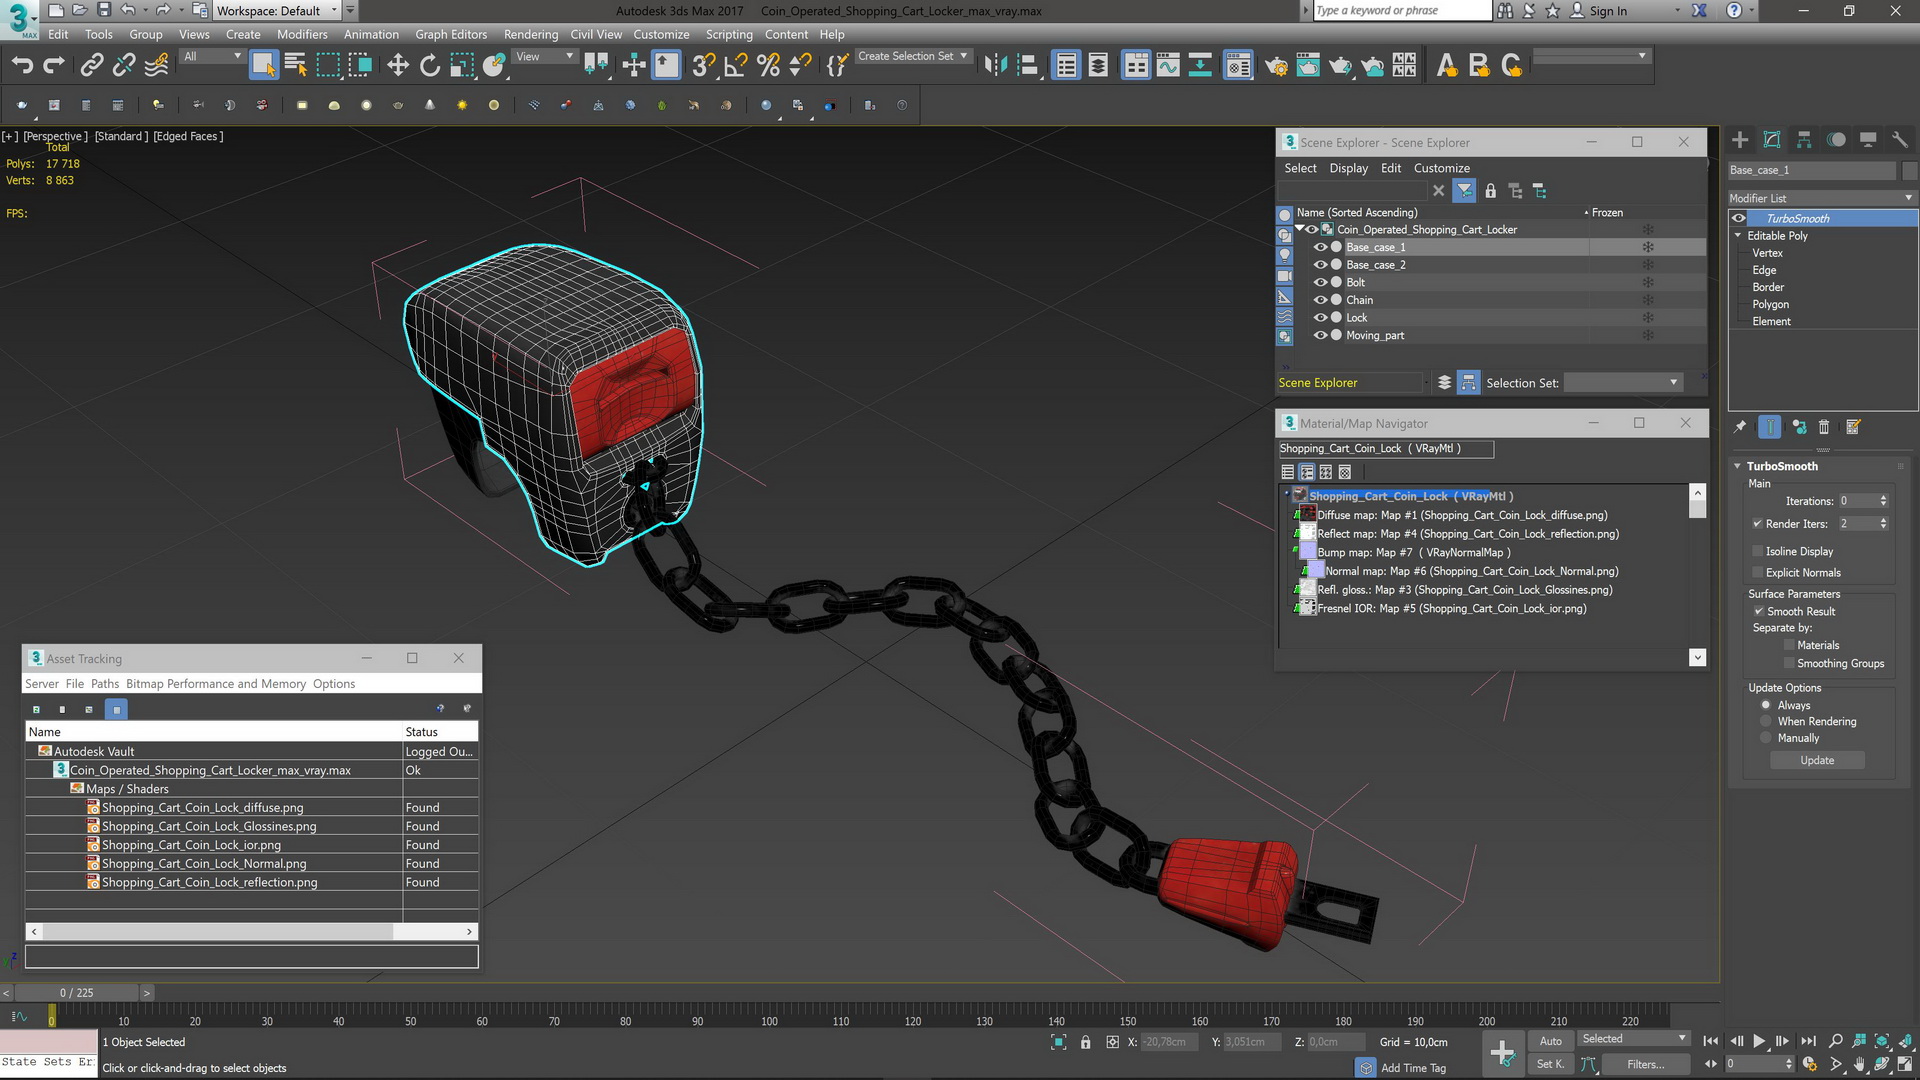Select the Rotate tool in main toolbar

click(x=429, y=66)
